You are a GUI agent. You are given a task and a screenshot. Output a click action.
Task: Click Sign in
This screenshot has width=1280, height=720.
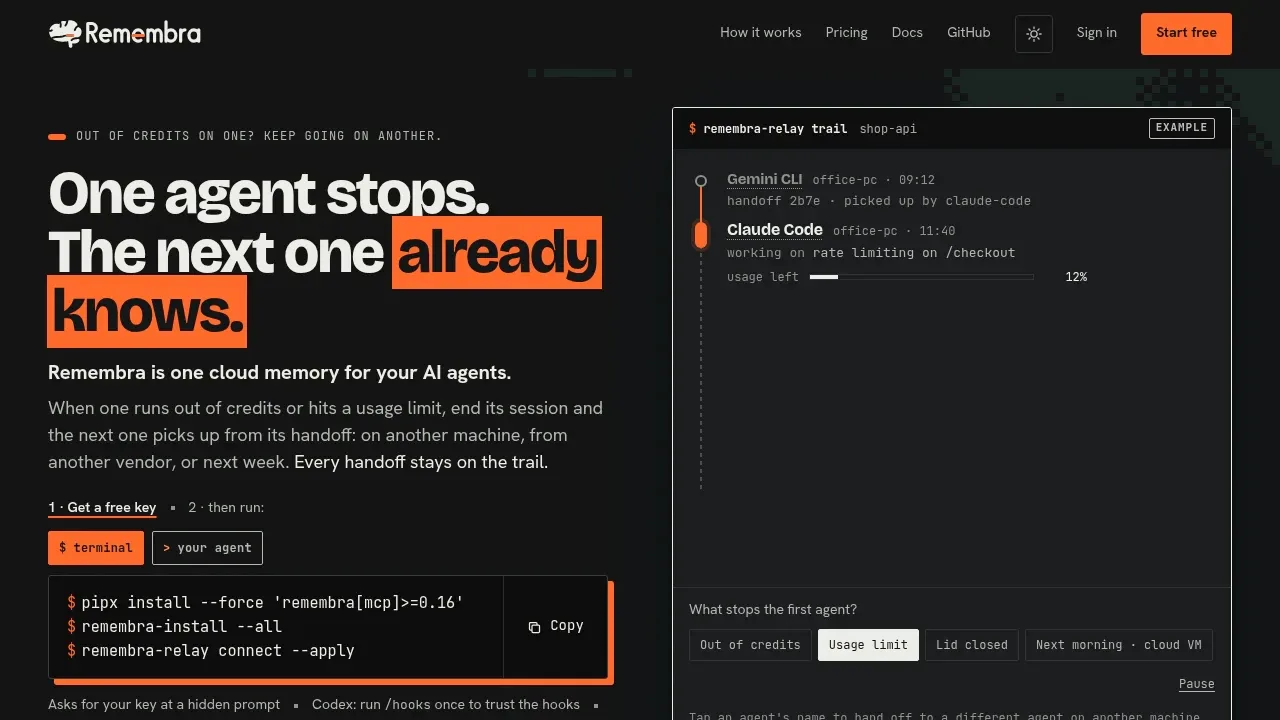pyautogui.click(x=1096, y=33)
